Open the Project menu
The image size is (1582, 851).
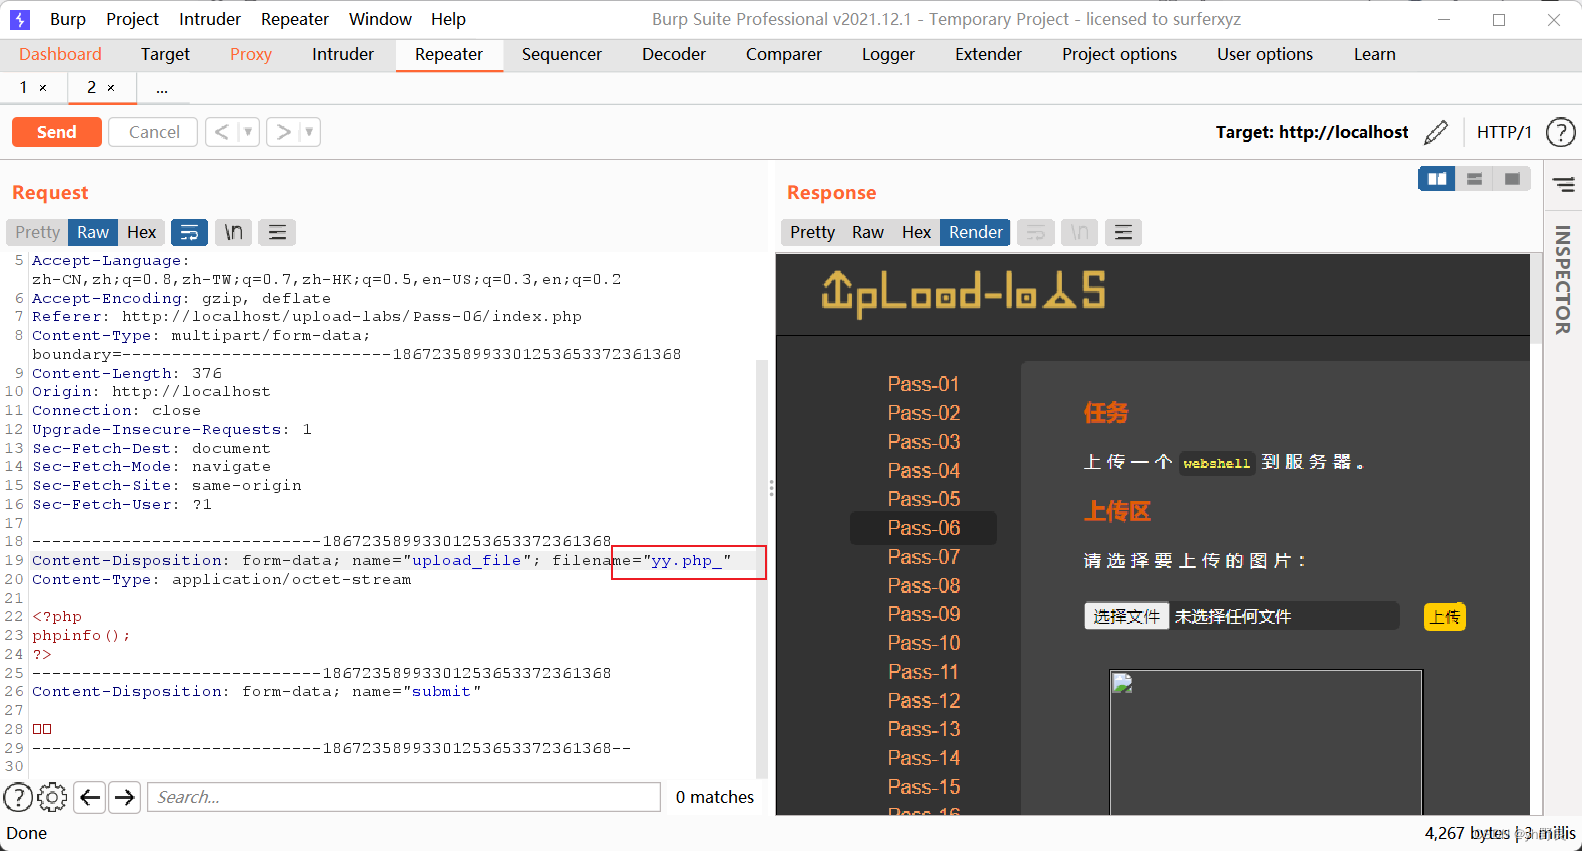coord(132,19)
